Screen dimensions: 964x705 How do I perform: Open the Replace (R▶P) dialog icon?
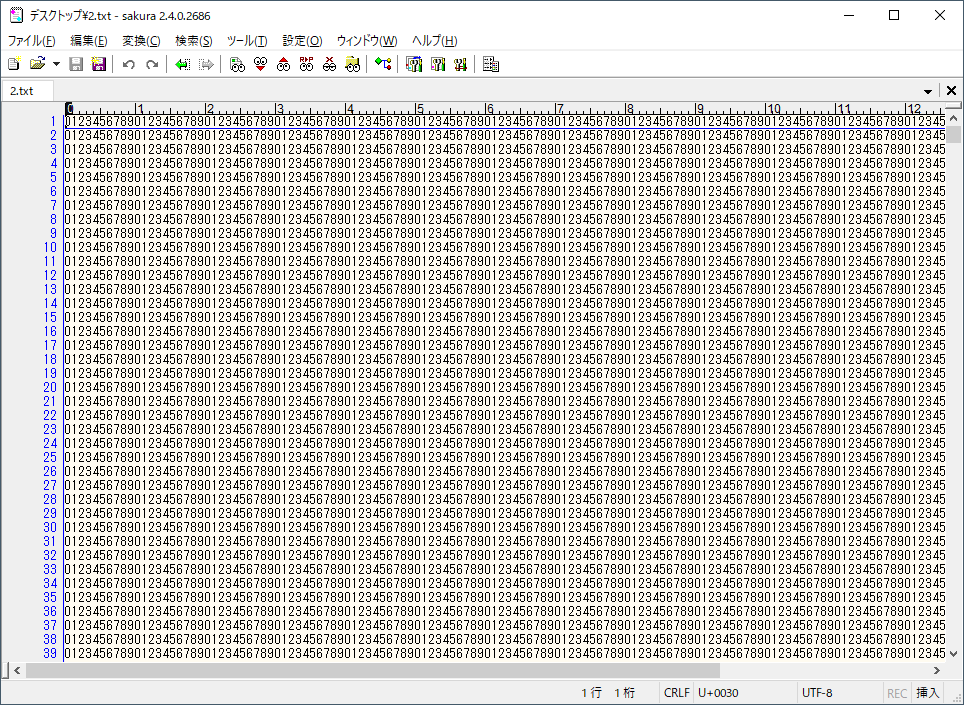pos(306,64)
